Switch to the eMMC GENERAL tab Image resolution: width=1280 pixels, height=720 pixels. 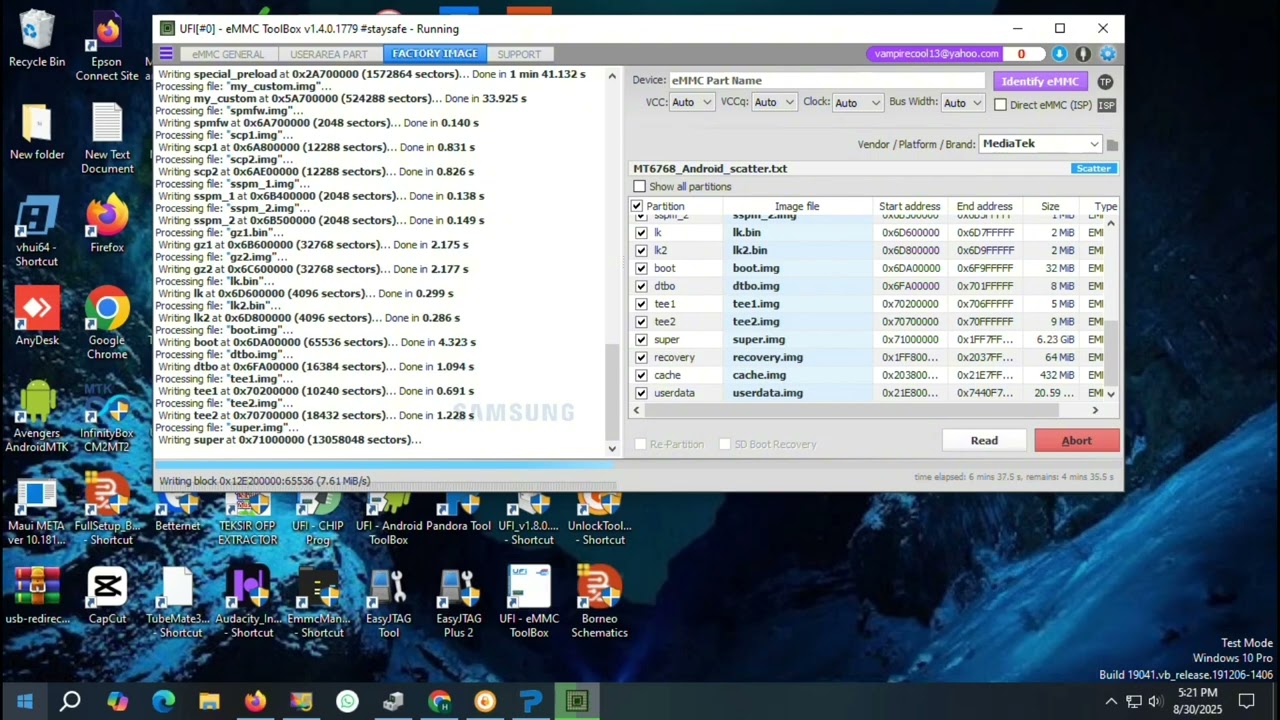tap(229, 54)
